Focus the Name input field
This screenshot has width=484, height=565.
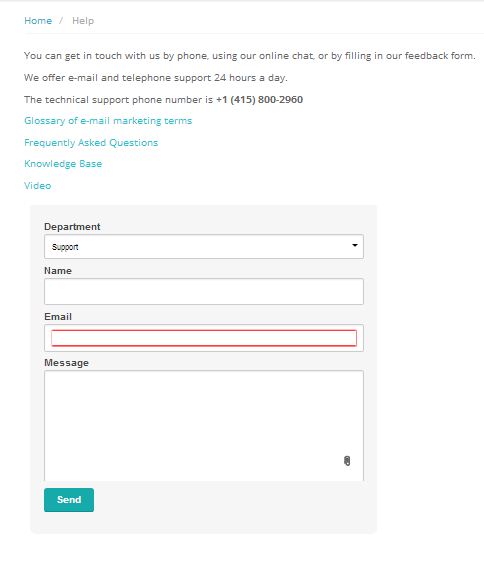[x=204, y=292]
